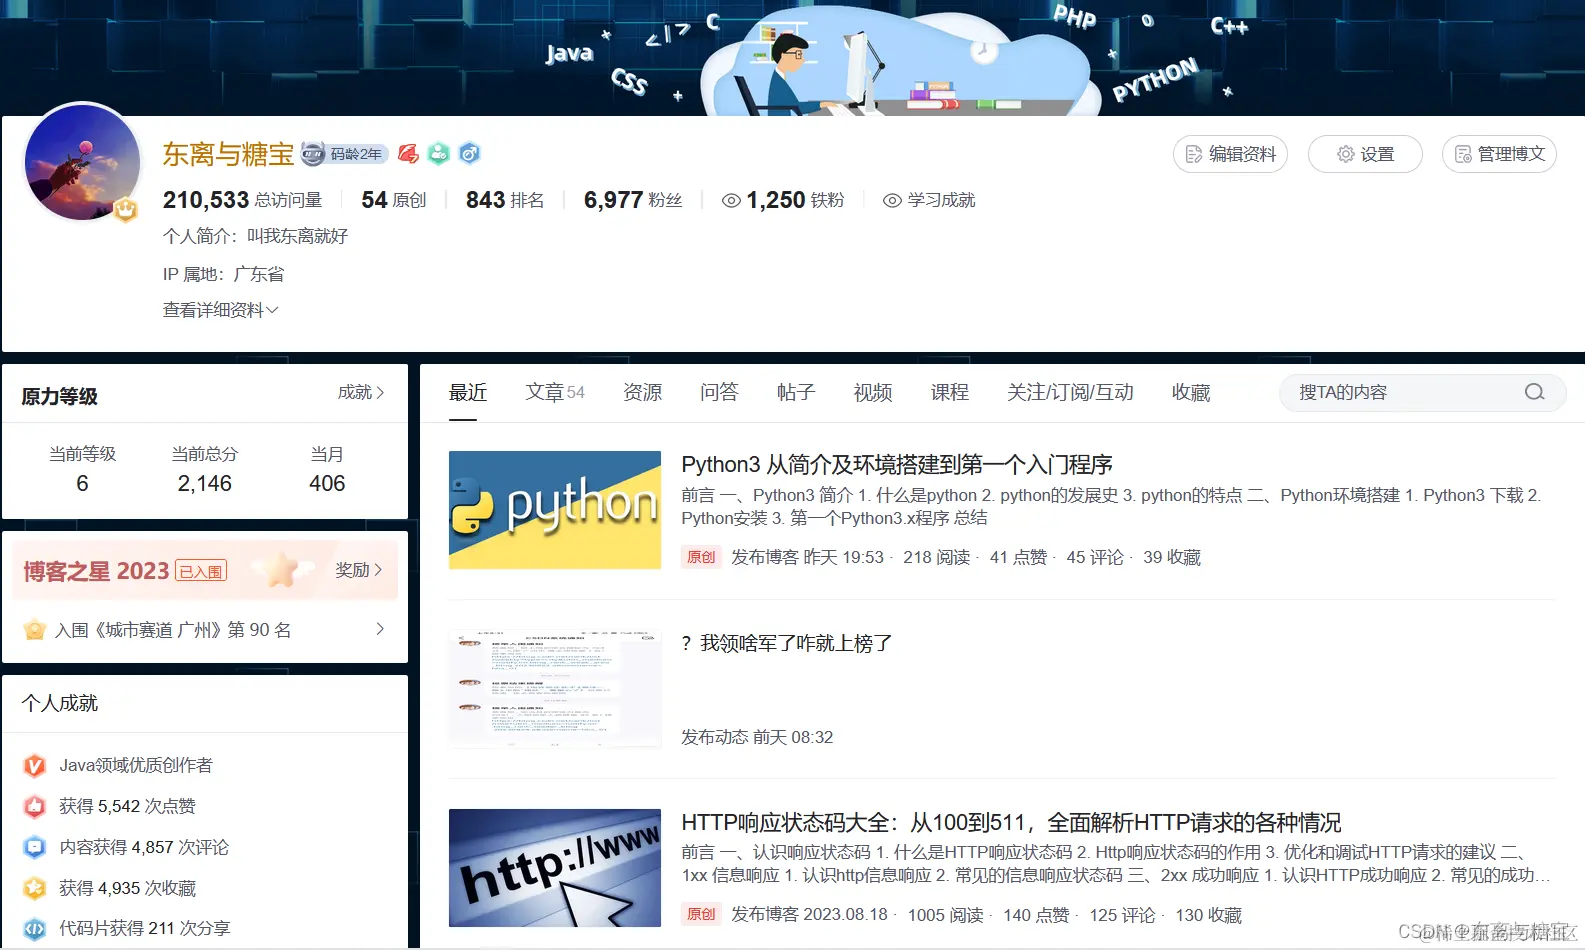Click 210,533 总访问量 stat
Viewport: 1585px width, 950px height.
[243, 200]
